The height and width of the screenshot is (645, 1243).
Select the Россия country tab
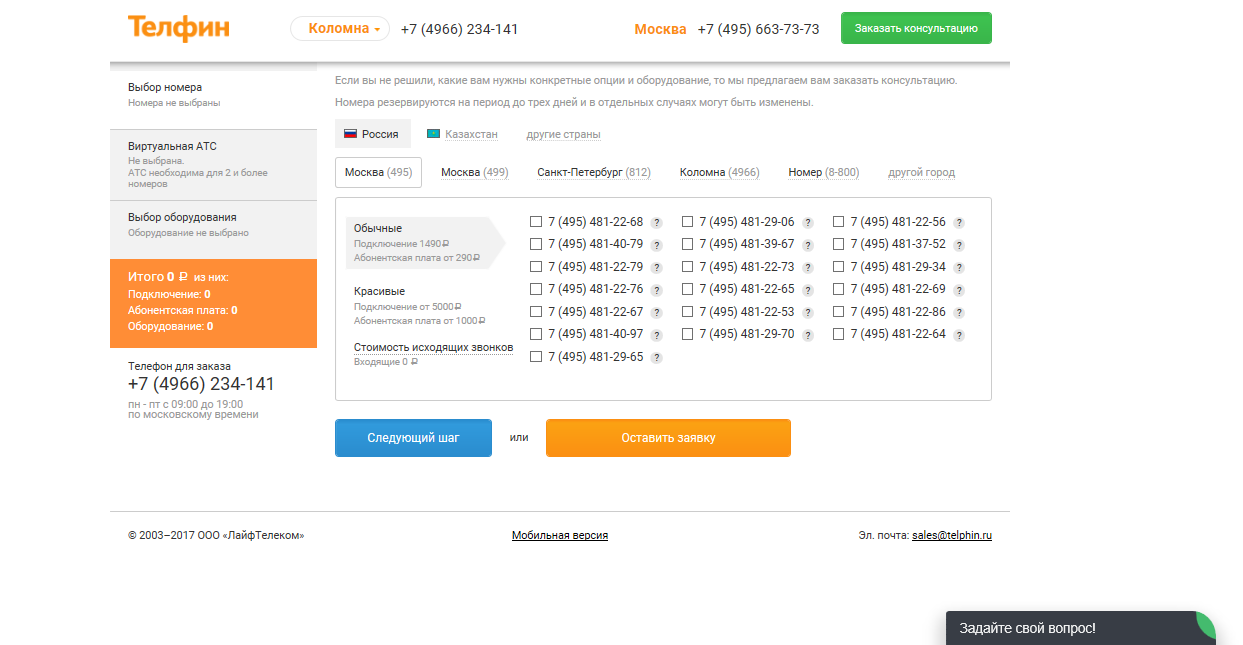373,134
